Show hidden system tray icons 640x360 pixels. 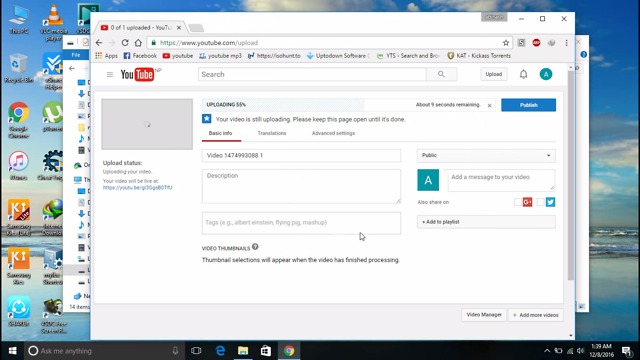[x=547, y=351]
